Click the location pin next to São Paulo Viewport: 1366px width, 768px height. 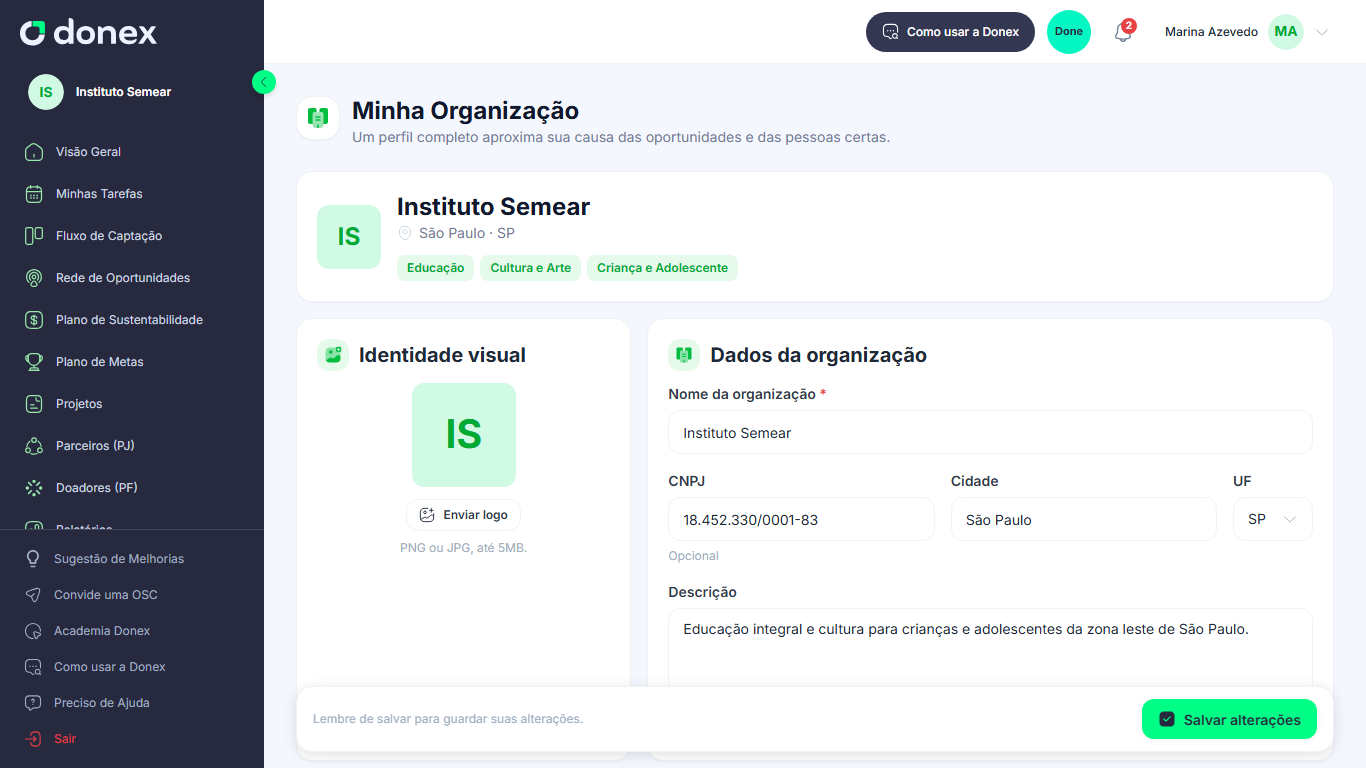pos(405,233)
